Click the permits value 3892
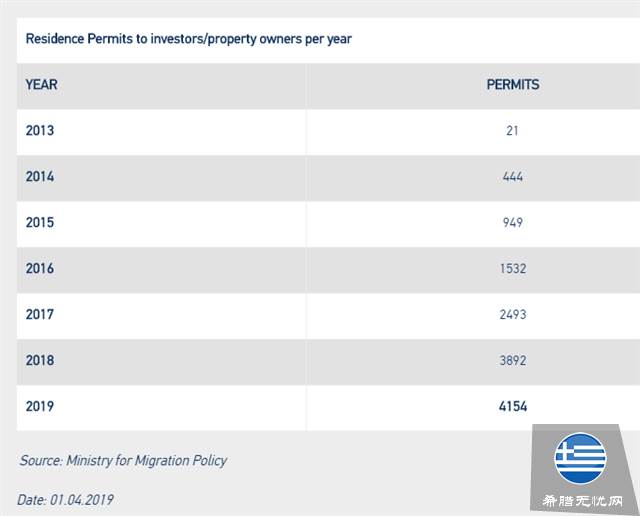Image resolution: width=640 pixels, height=516 pixels. pyautogui.click(x=513, y=361)
